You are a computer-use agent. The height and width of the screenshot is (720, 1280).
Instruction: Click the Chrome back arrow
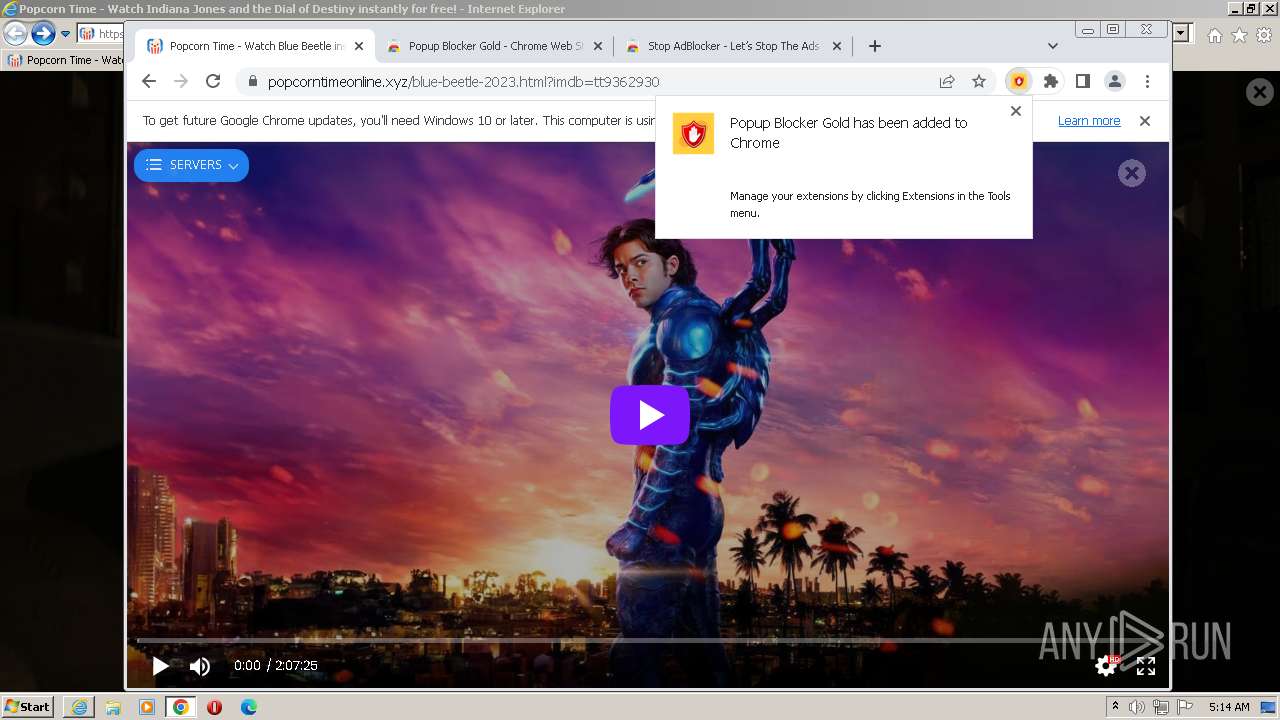point(149,82)
